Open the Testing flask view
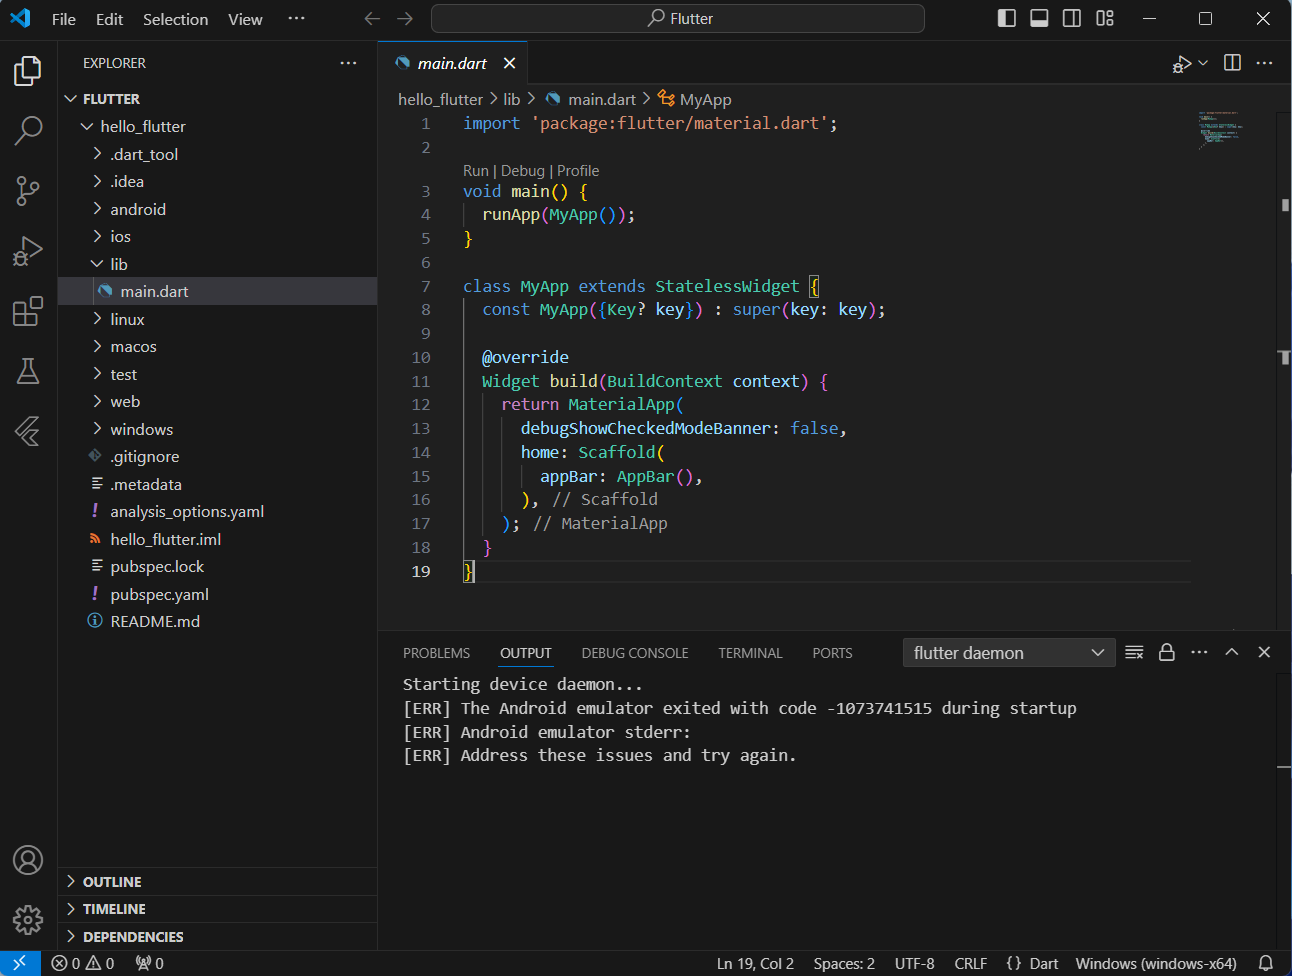This screenshot has height=976, width=1292. click(x=28, y=371)
